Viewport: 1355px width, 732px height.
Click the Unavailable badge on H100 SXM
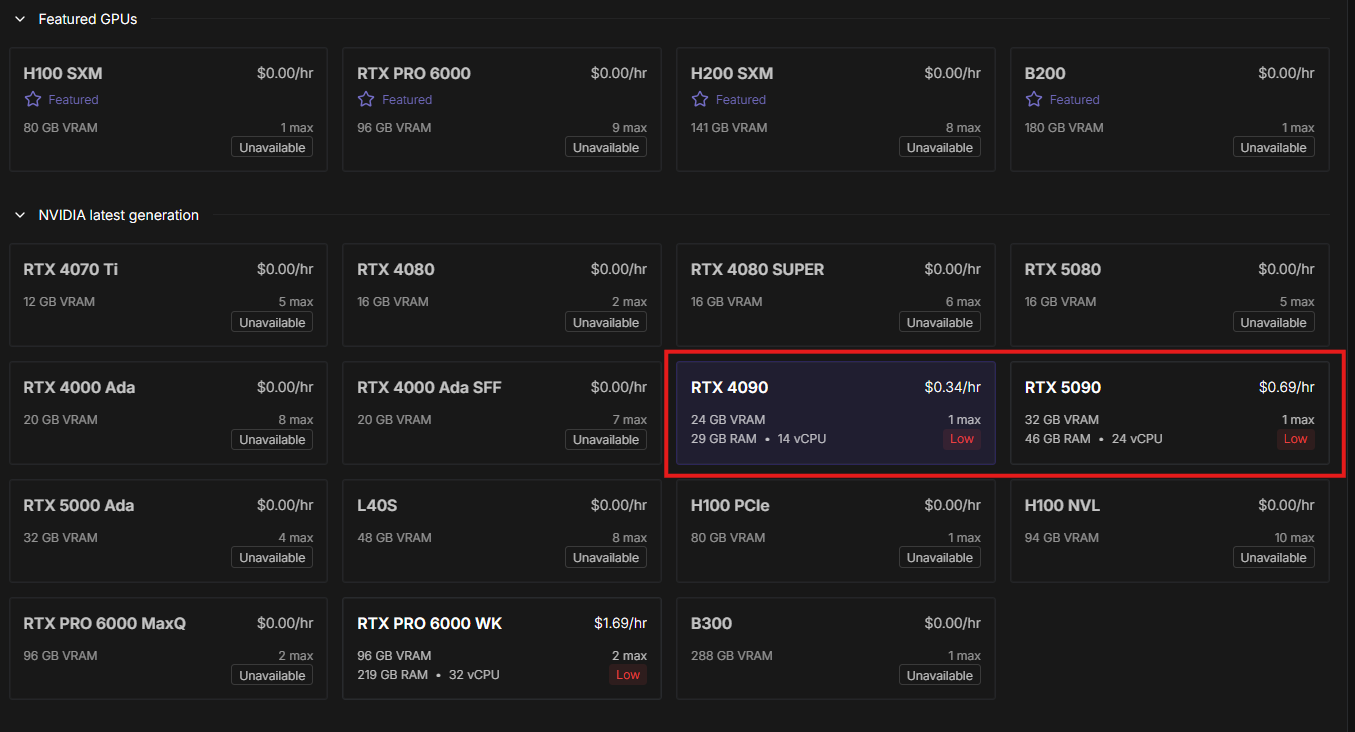272,147
